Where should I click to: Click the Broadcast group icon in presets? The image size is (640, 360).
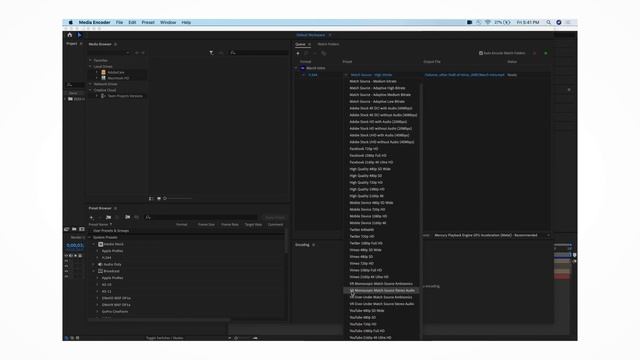click(x=100, y=271)
